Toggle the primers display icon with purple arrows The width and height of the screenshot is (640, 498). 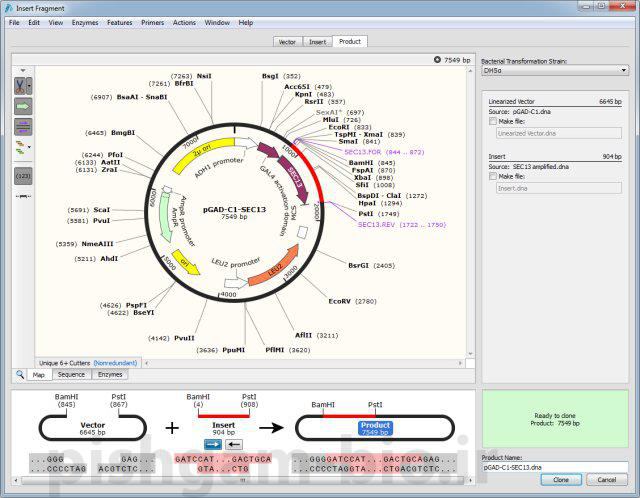click(x=22, y=125)
